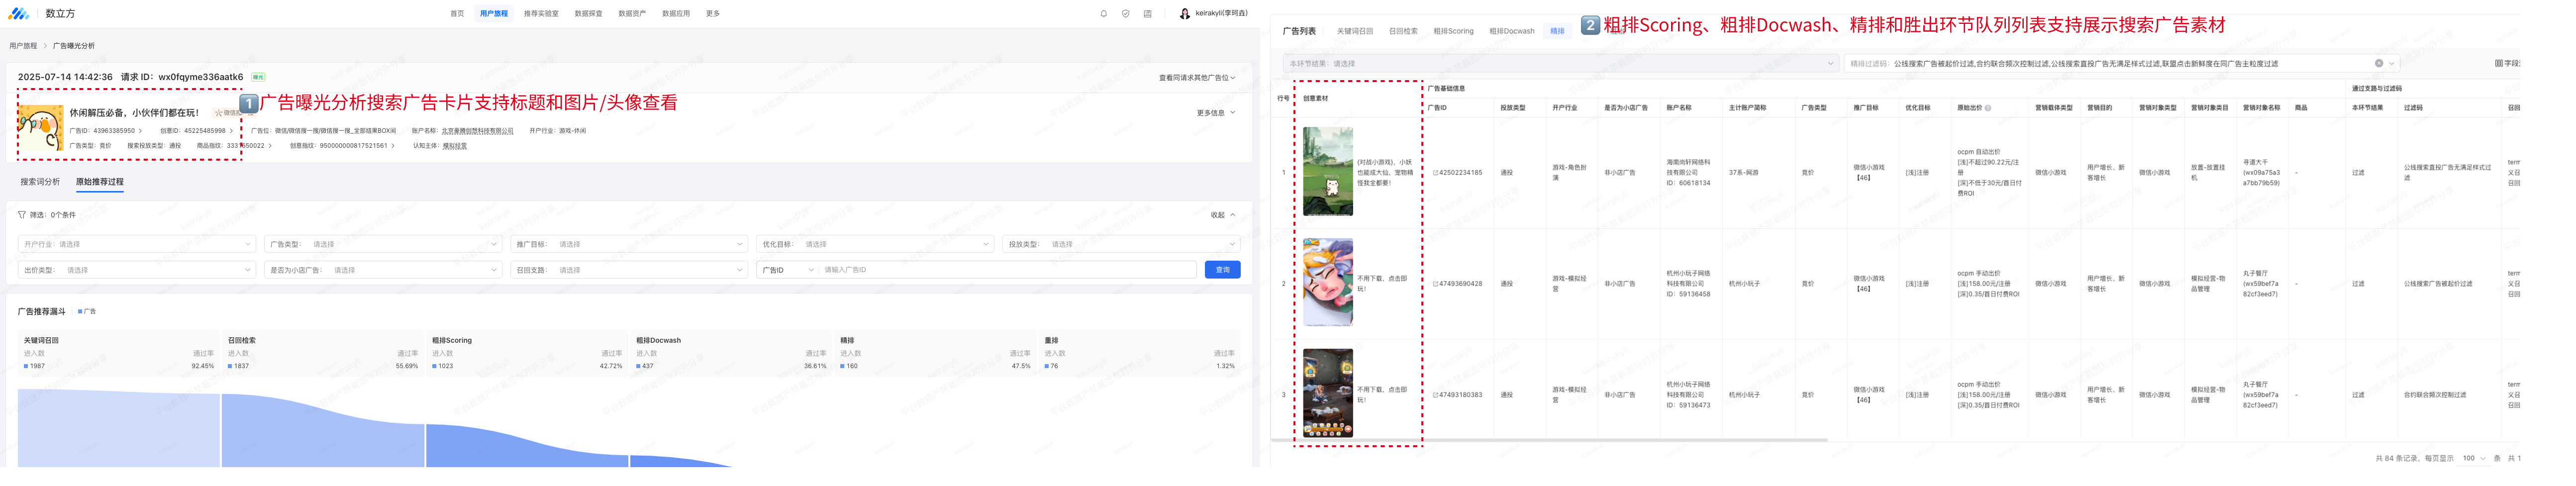Screen dimensions: 2576x486
Task: Go to 首页 in top navigation
Action: tap(457, 14)
